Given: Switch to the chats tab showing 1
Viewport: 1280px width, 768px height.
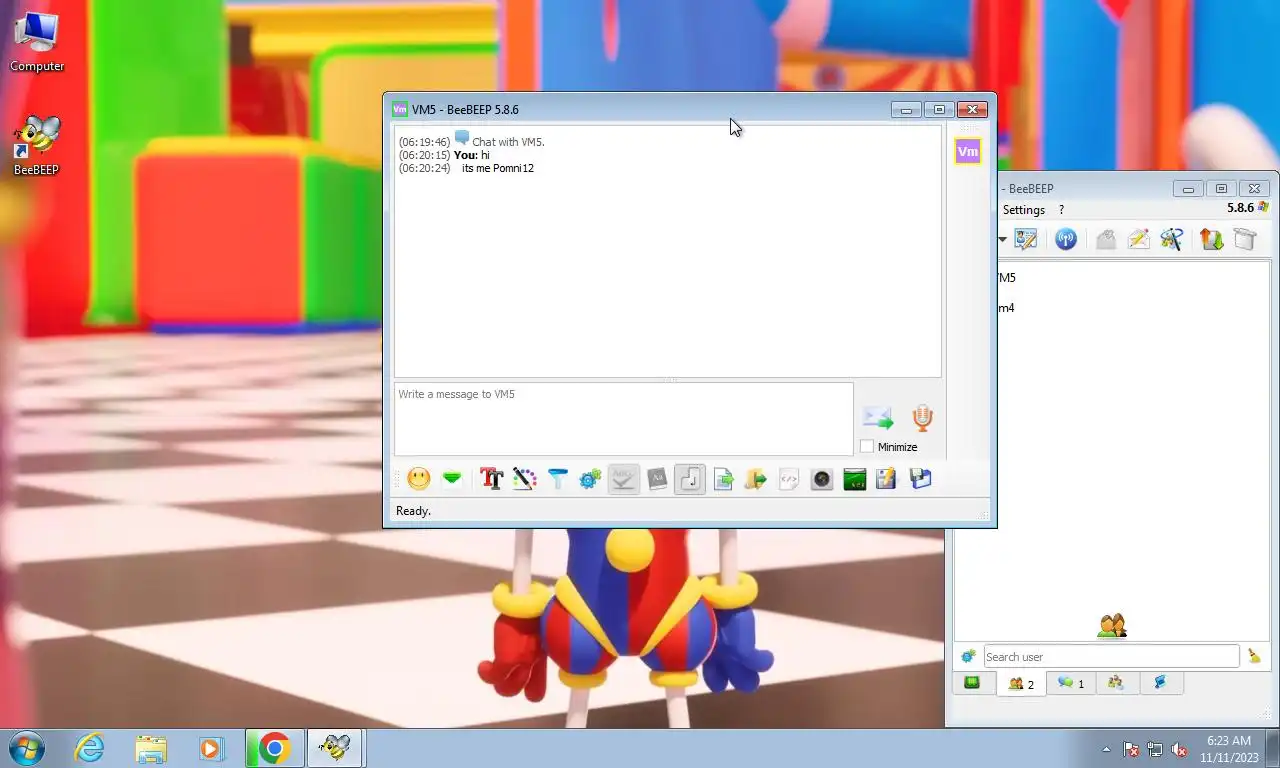Looking at the screenshot, I should [1071, 683].
